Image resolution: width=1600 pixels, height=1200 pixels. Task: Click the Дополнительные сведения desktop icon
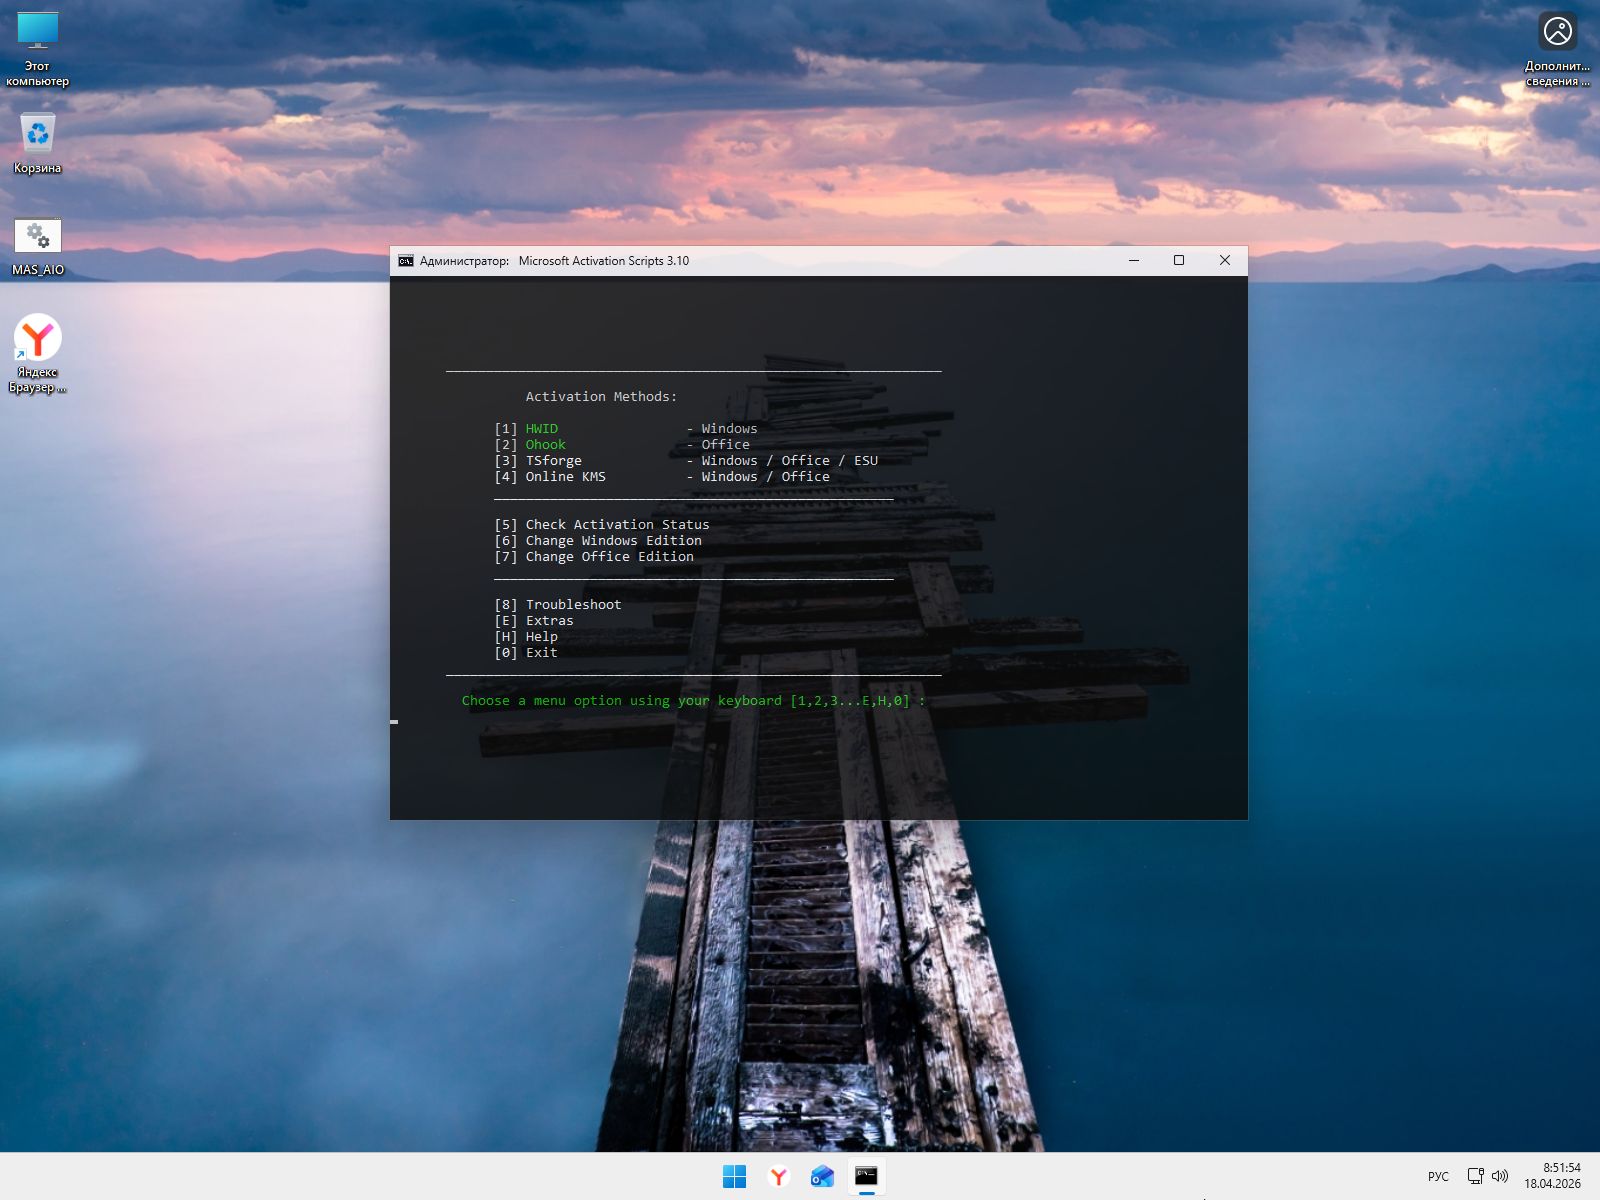click(1557, 48)
